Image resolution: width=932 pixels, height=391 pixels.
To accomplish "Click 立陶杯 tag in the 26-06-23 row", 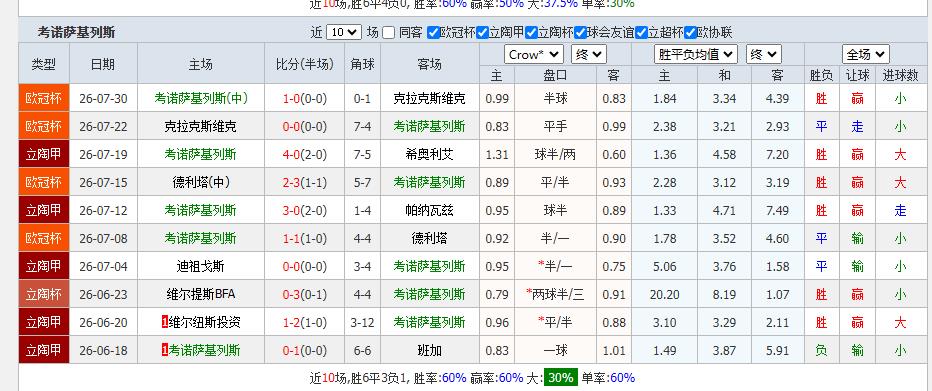I will pos(44,294).
